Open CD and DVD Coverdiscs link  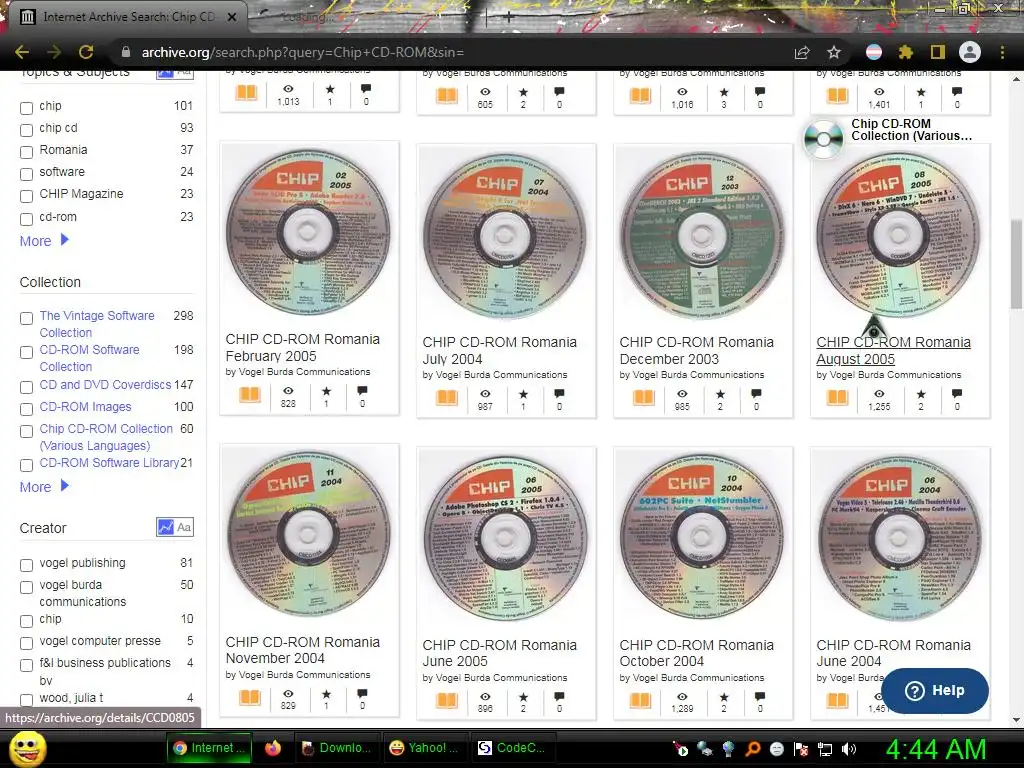[105, 385]
